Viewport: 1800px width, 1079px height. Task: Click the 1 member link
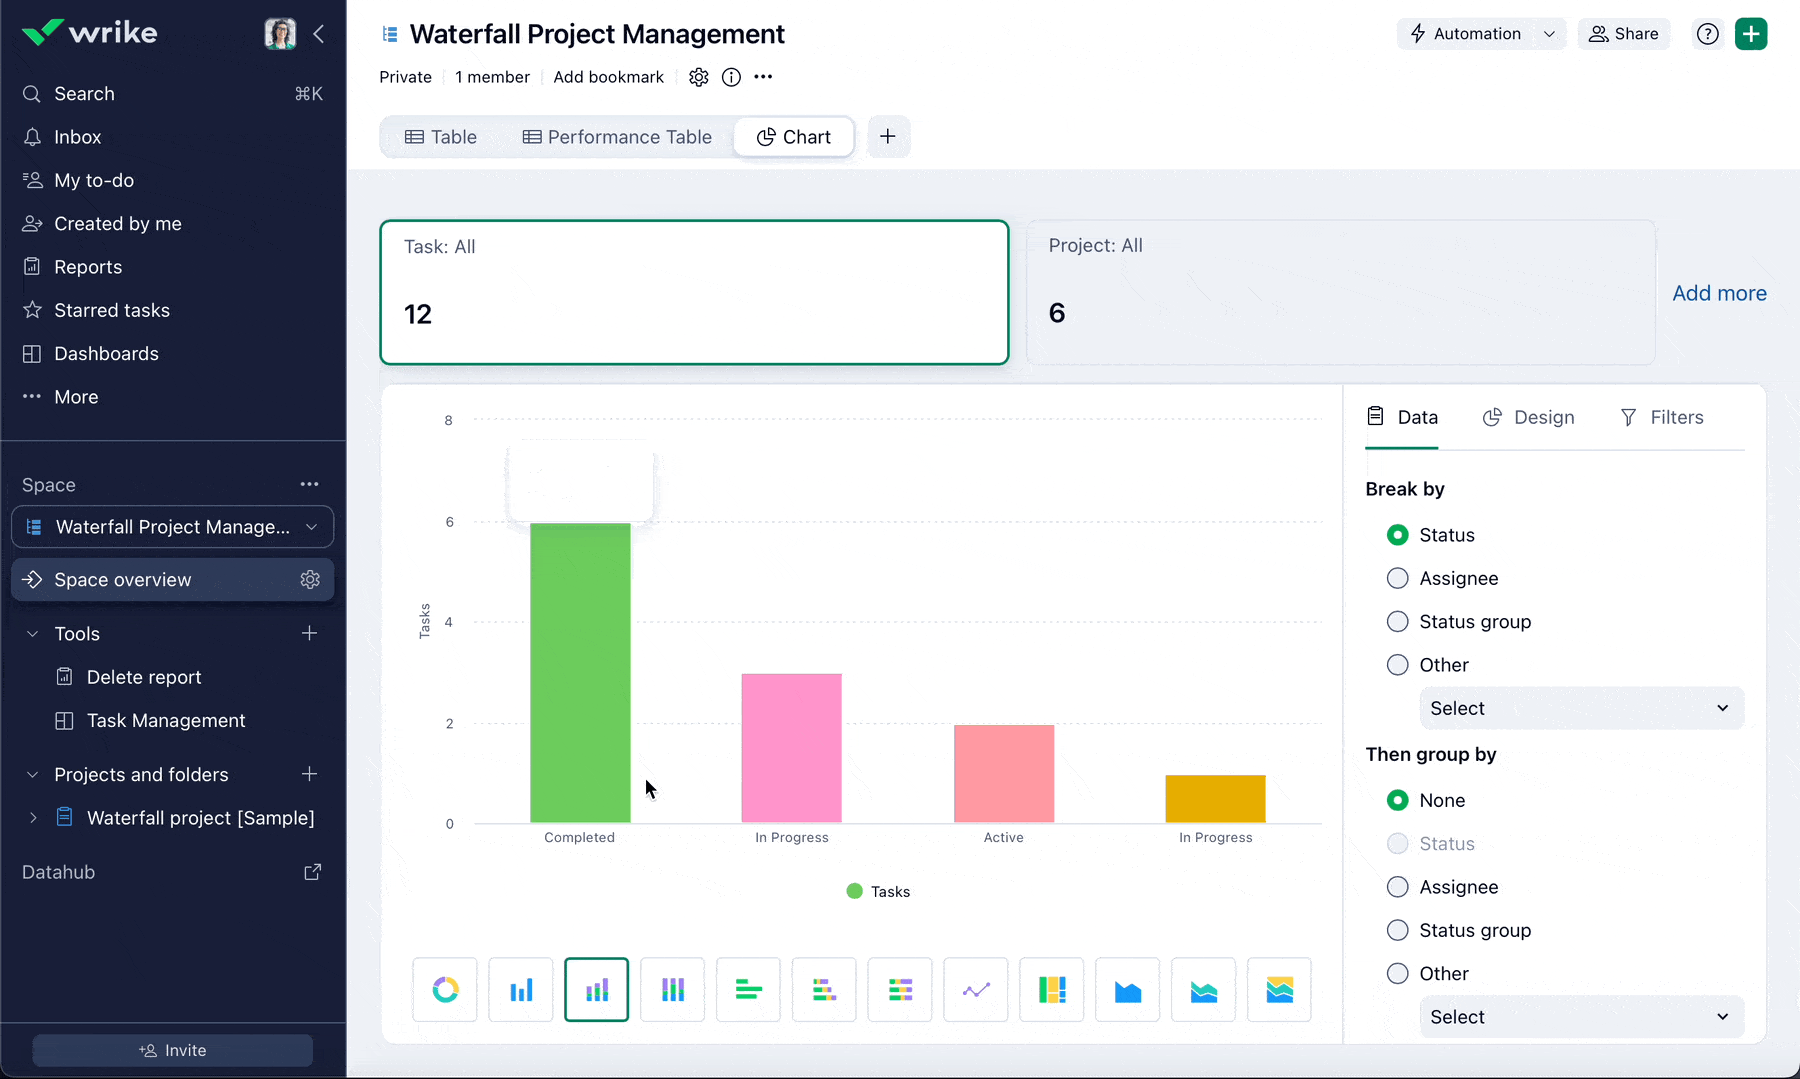[x=492, y=77]
